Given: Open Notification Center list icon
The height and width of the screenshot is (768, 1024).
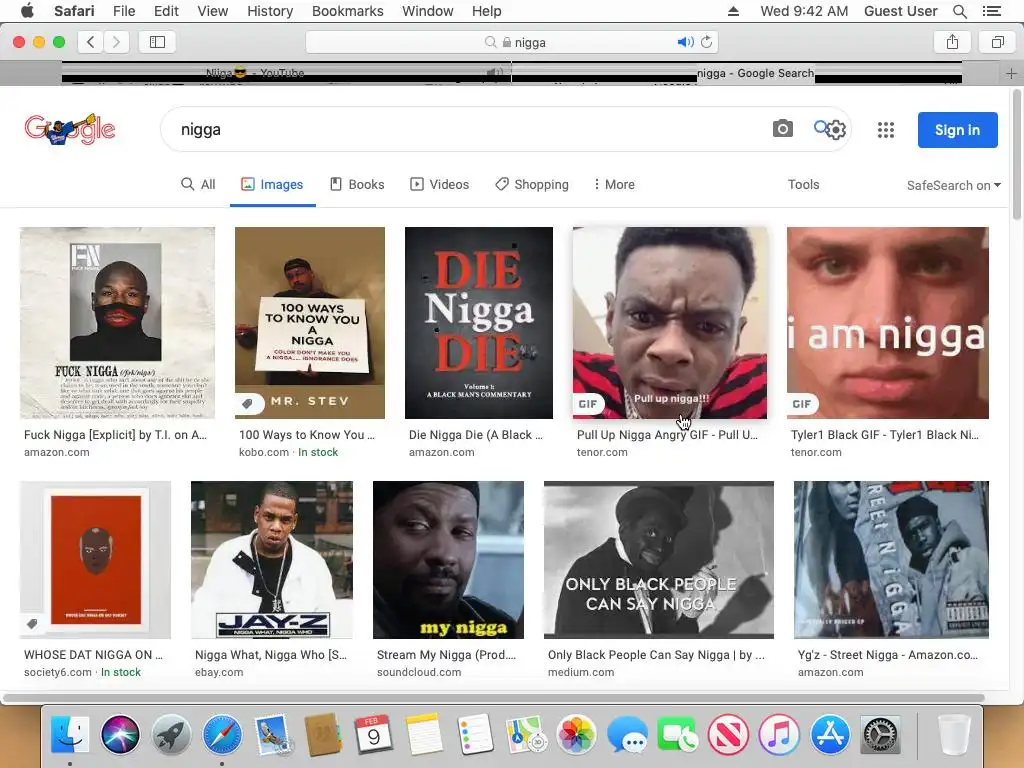Looking at the screenshot, I should (991, 11).
